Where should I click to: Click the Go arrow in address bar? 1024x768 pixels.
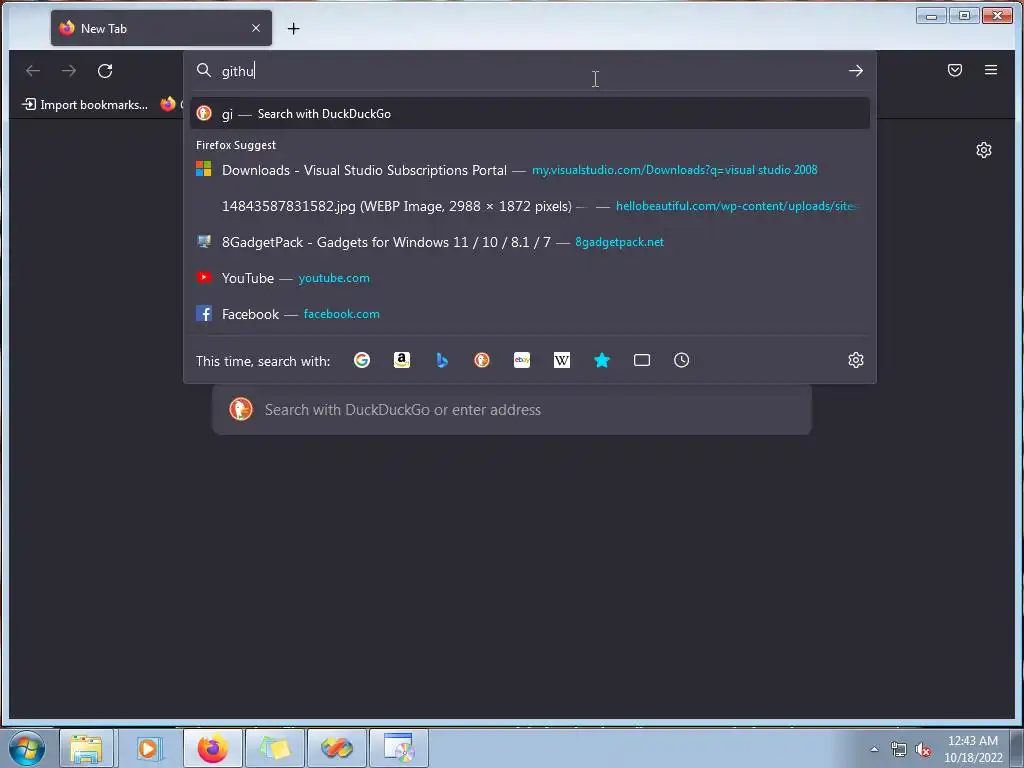pos(856,71)
